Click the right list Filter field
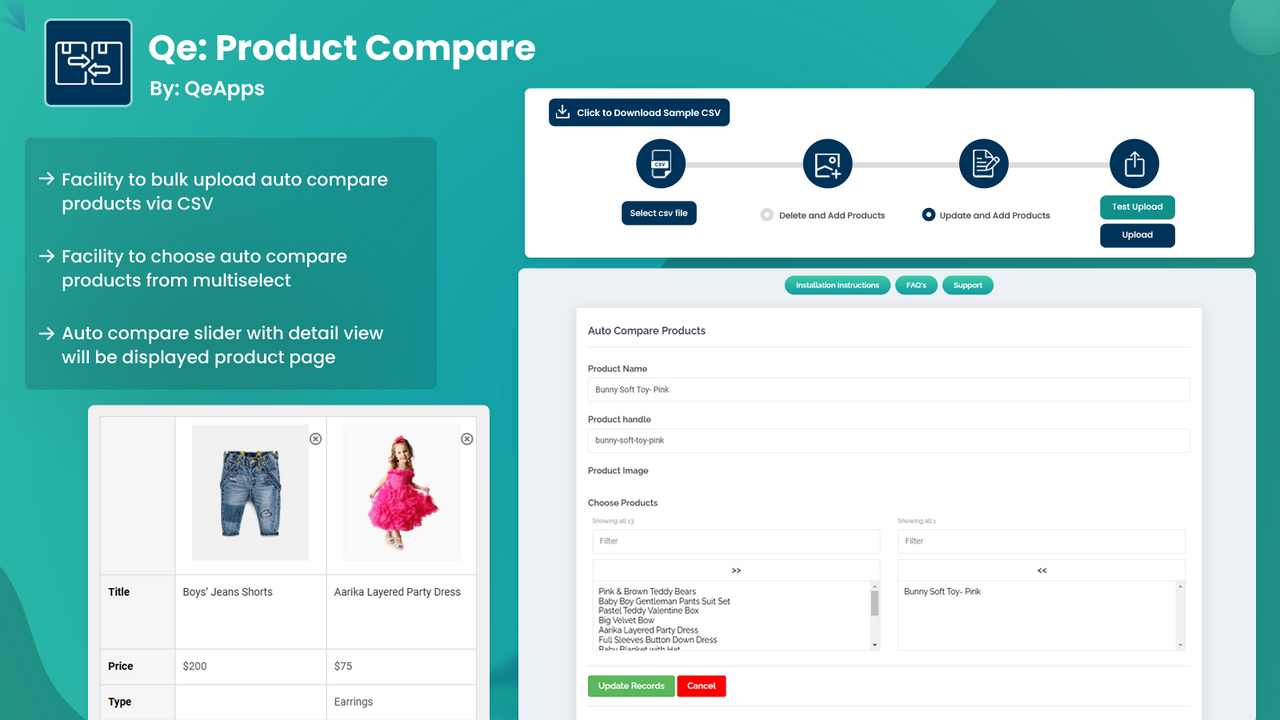The height and width of the screenshot is (720, 1280). (x=1041, y=541)
